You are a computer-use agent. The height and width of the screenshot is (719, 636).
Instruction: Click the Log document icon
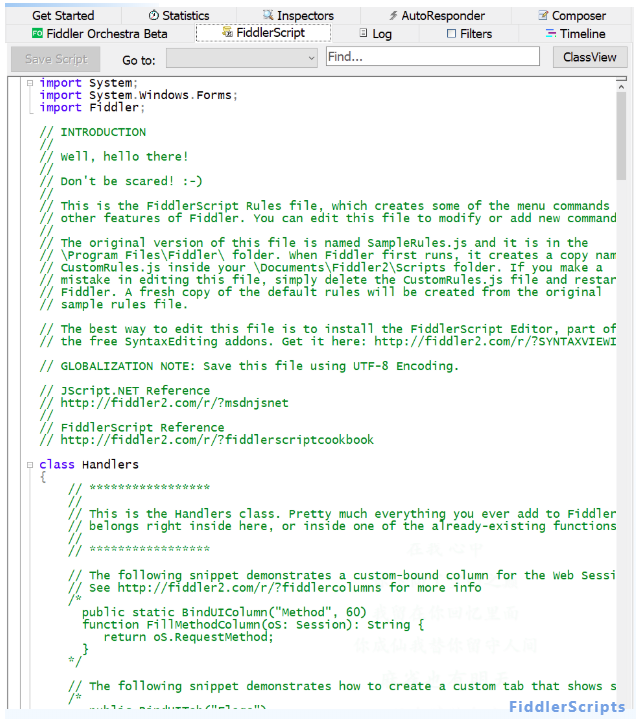pyautogui.click(x=363, y=33)
